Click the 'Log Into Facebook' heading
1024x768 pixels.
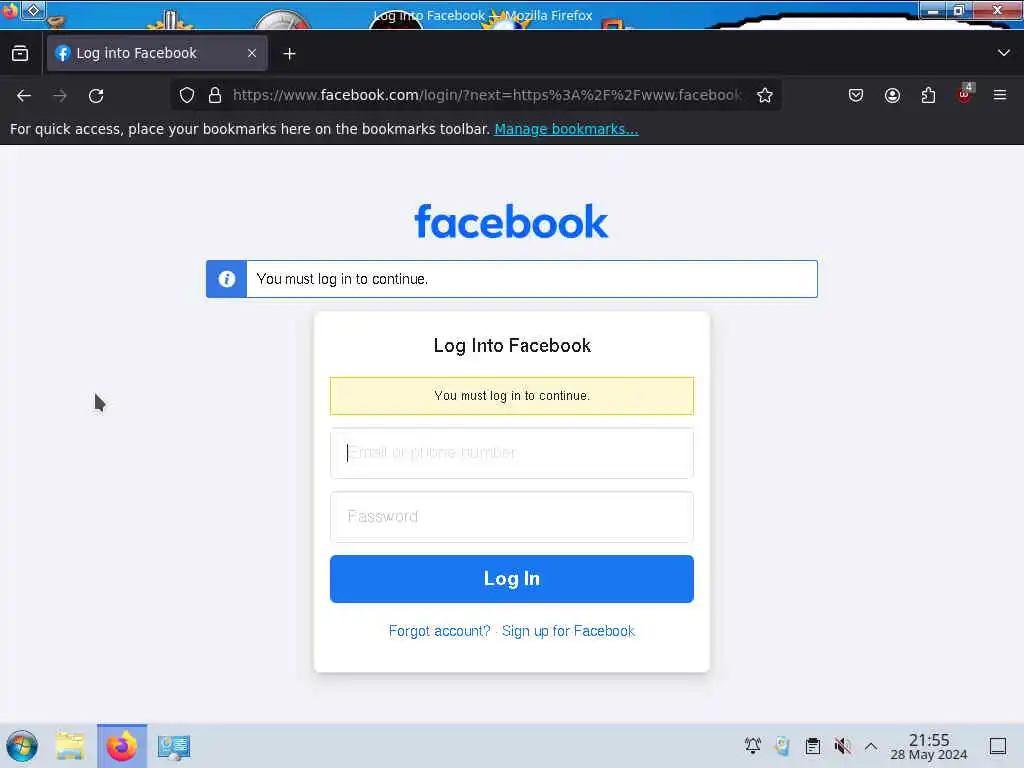point(512,345)
